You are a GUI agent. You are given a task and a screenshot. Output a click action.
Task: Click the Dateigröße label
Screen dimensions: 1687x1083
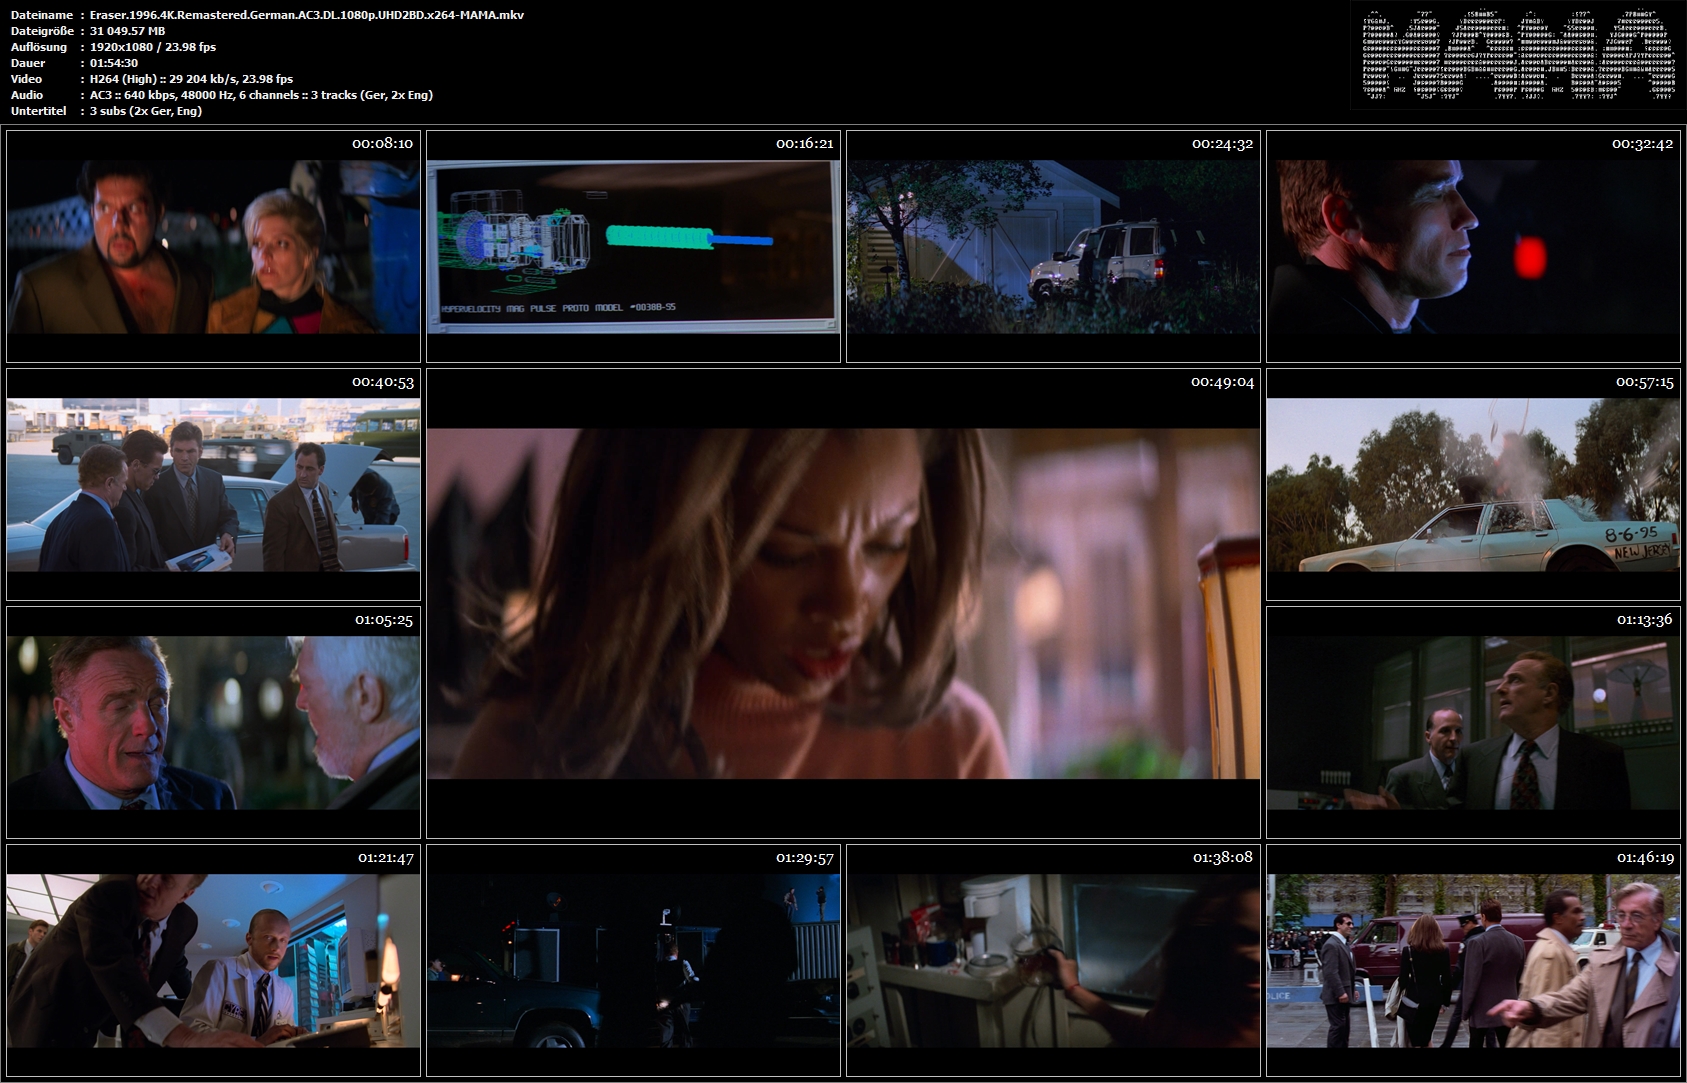click(x=42, y=31)
